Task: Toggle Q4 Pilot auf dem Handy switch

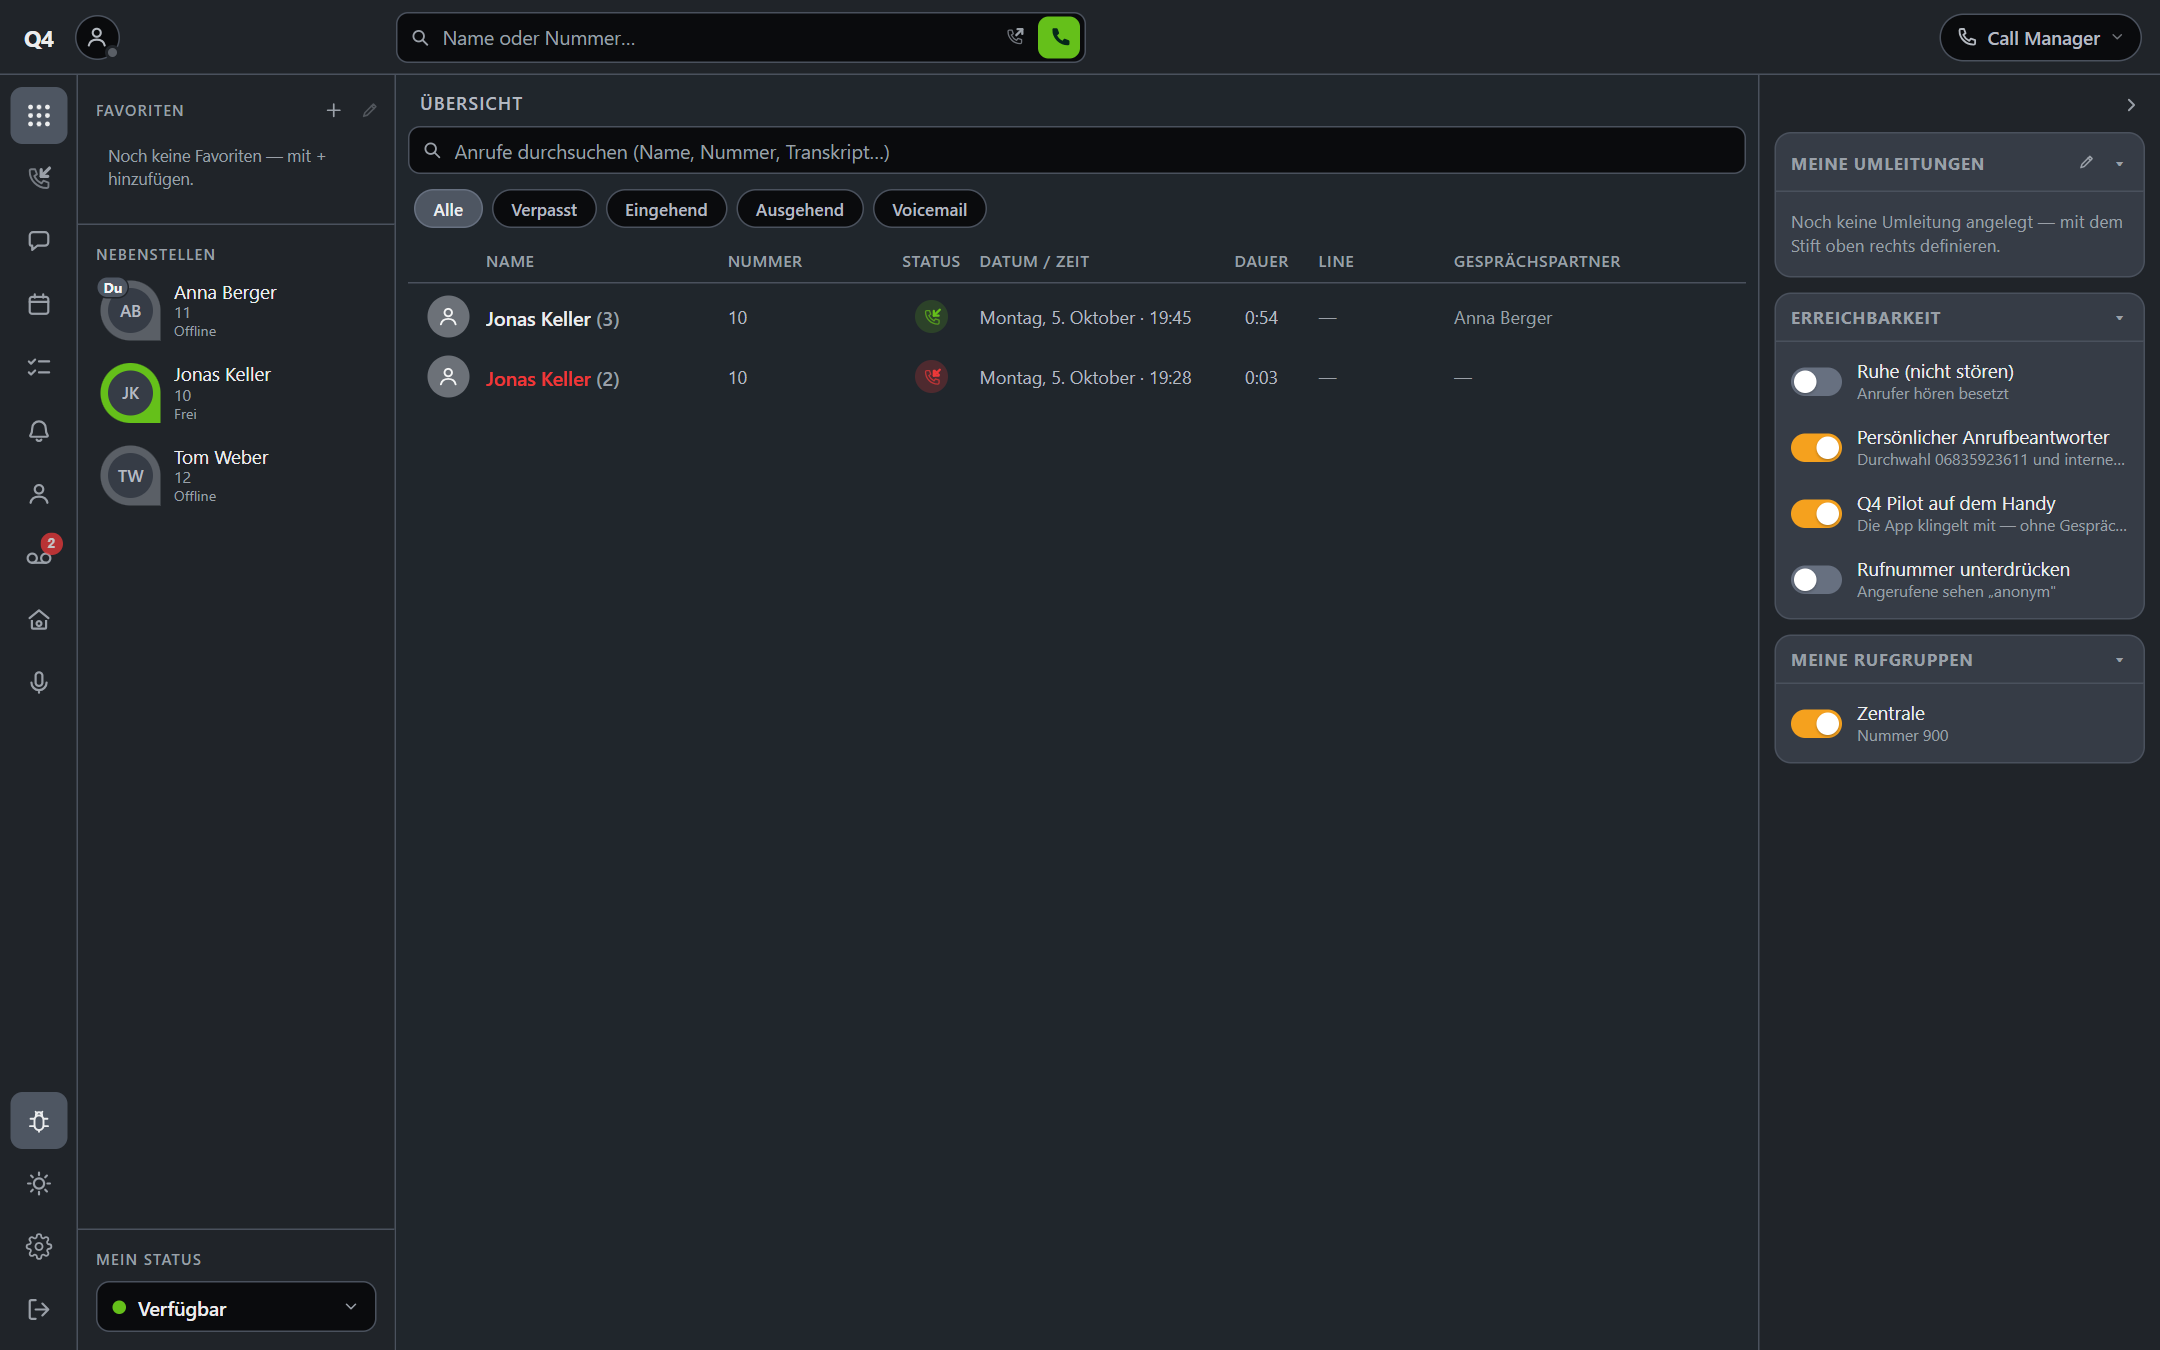Action: (1816, 514)
